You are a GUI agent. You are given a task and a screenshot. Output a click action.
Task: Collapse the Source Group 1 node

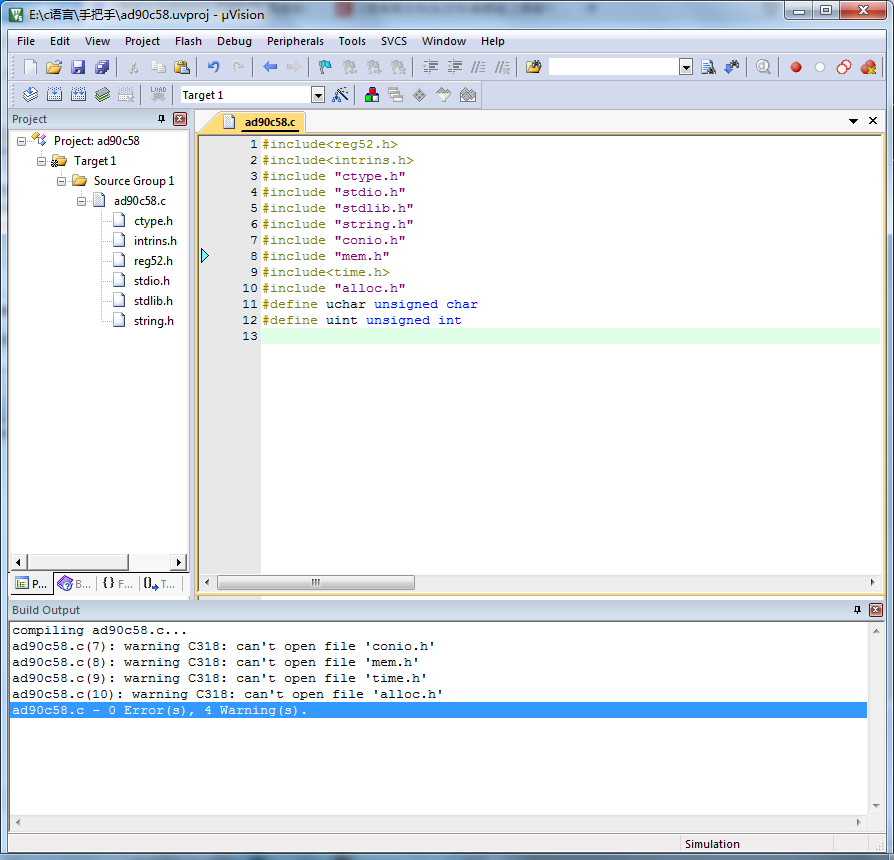[x=62, y=181]
